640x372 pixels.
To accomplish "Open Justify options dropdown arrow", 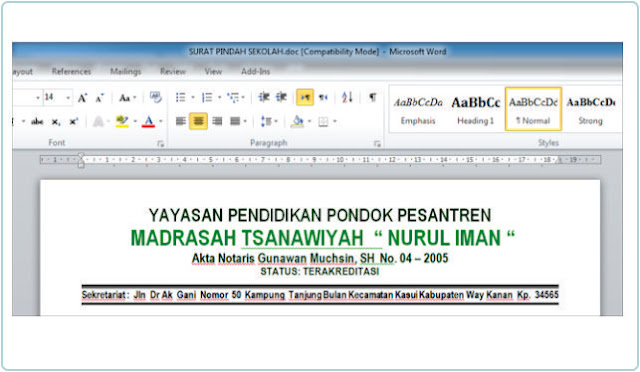I will click(245, 121).
